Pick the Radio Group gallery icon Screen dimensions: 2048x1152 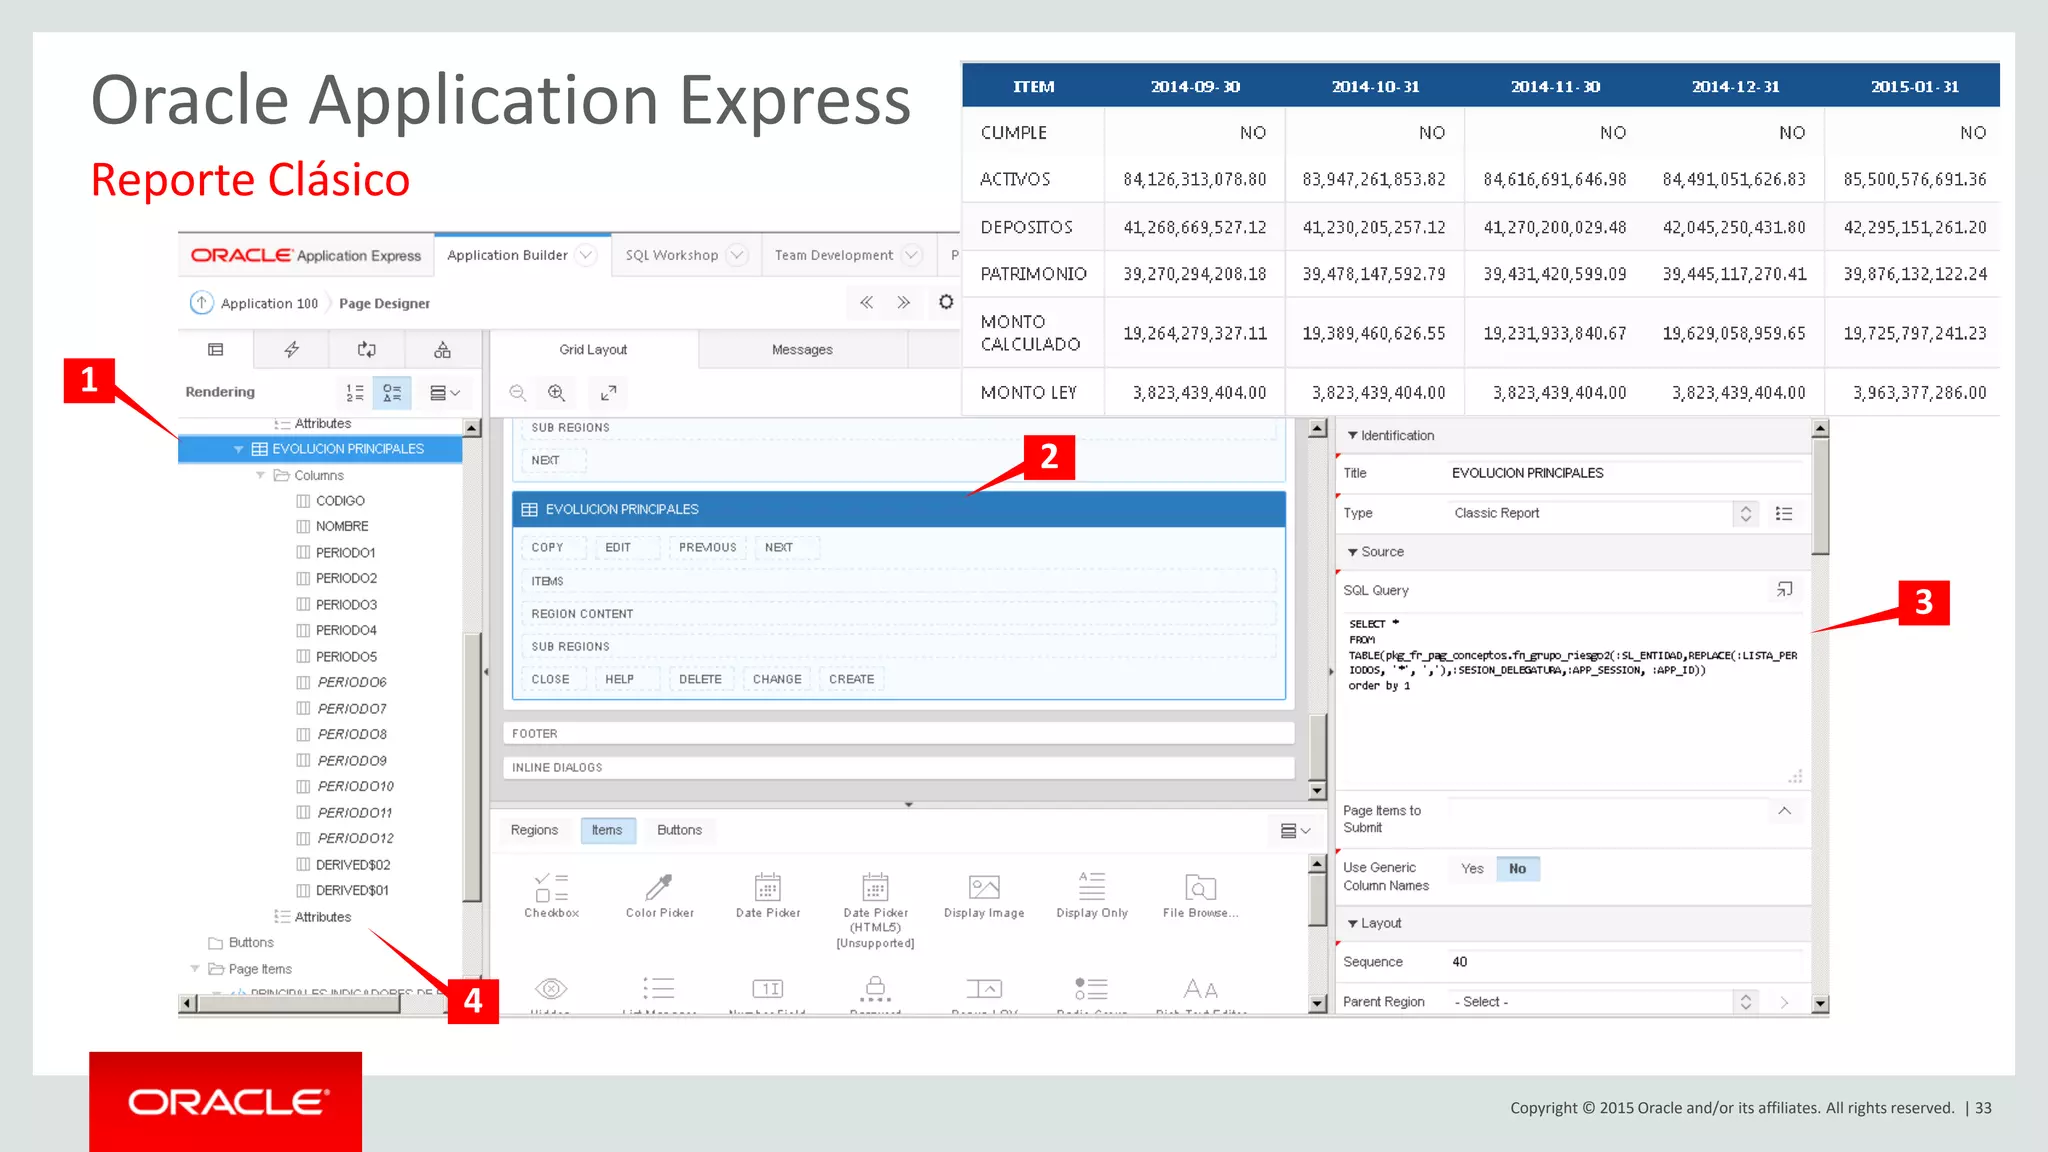coord(1091,989)
